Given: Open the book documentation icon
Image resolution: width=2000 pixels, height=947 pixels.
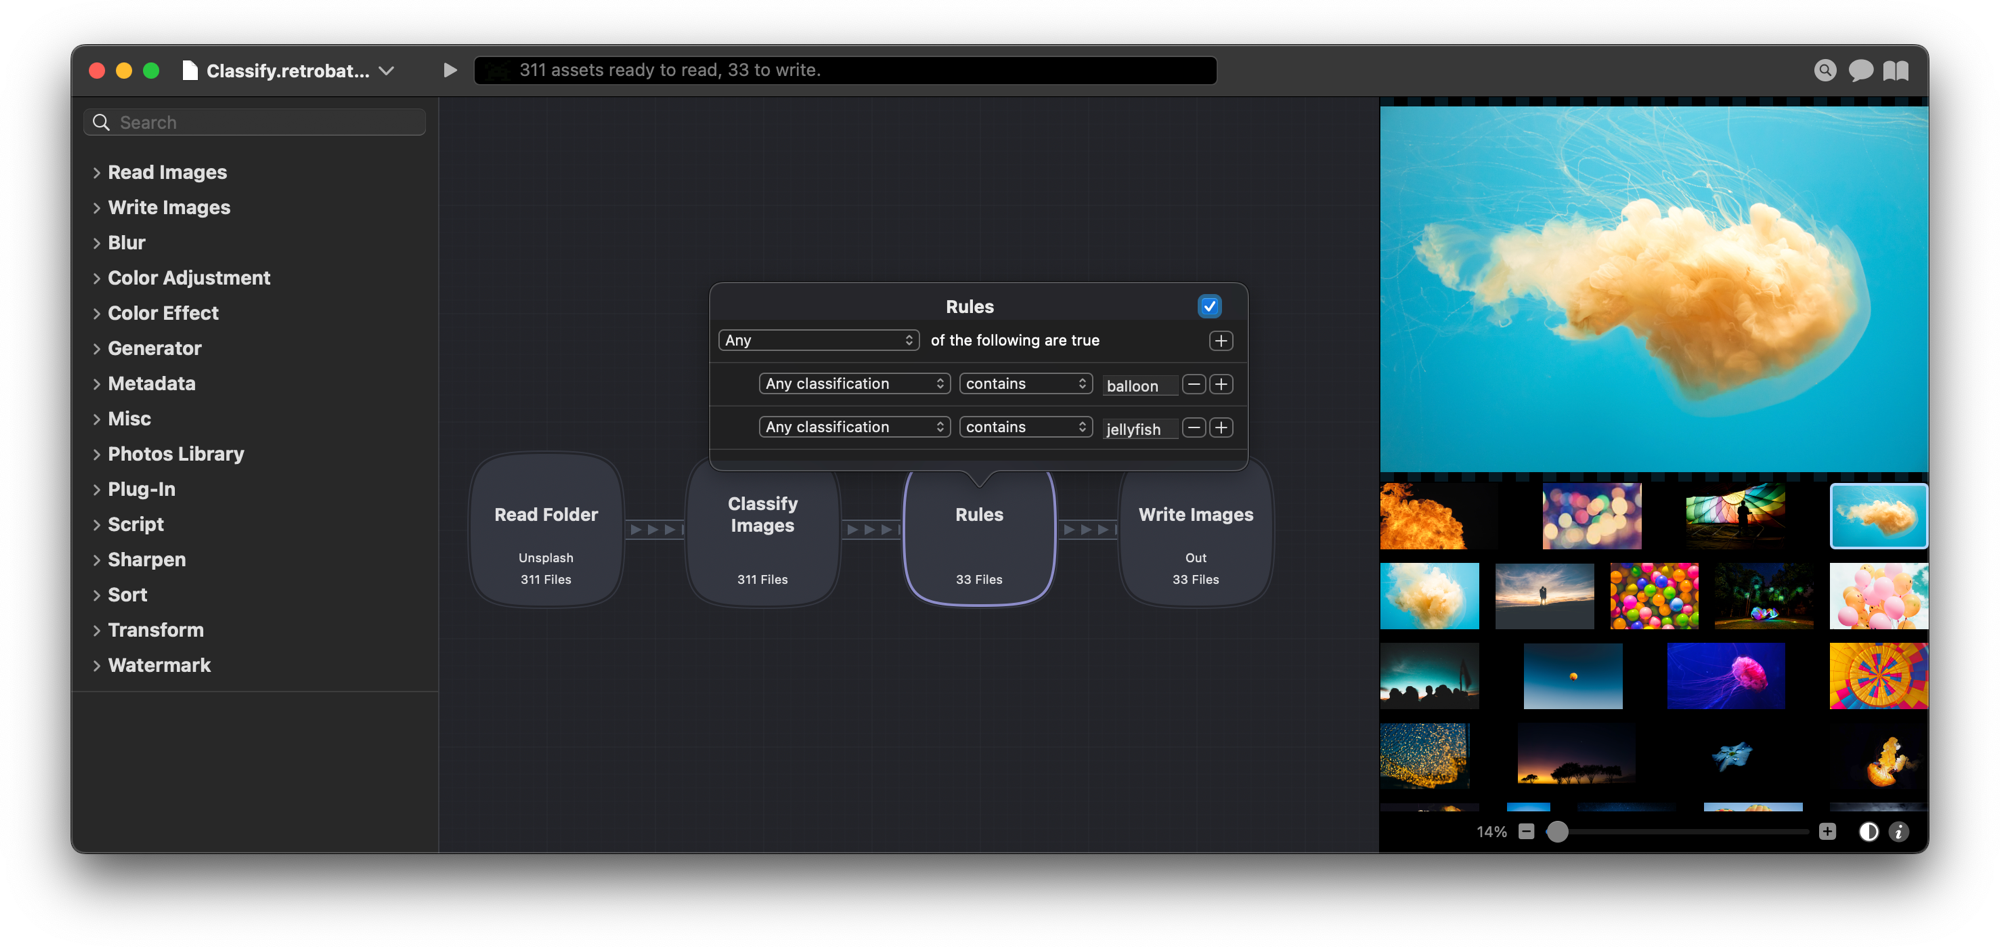Looking at the screenshot, I should click(1896, 70).
